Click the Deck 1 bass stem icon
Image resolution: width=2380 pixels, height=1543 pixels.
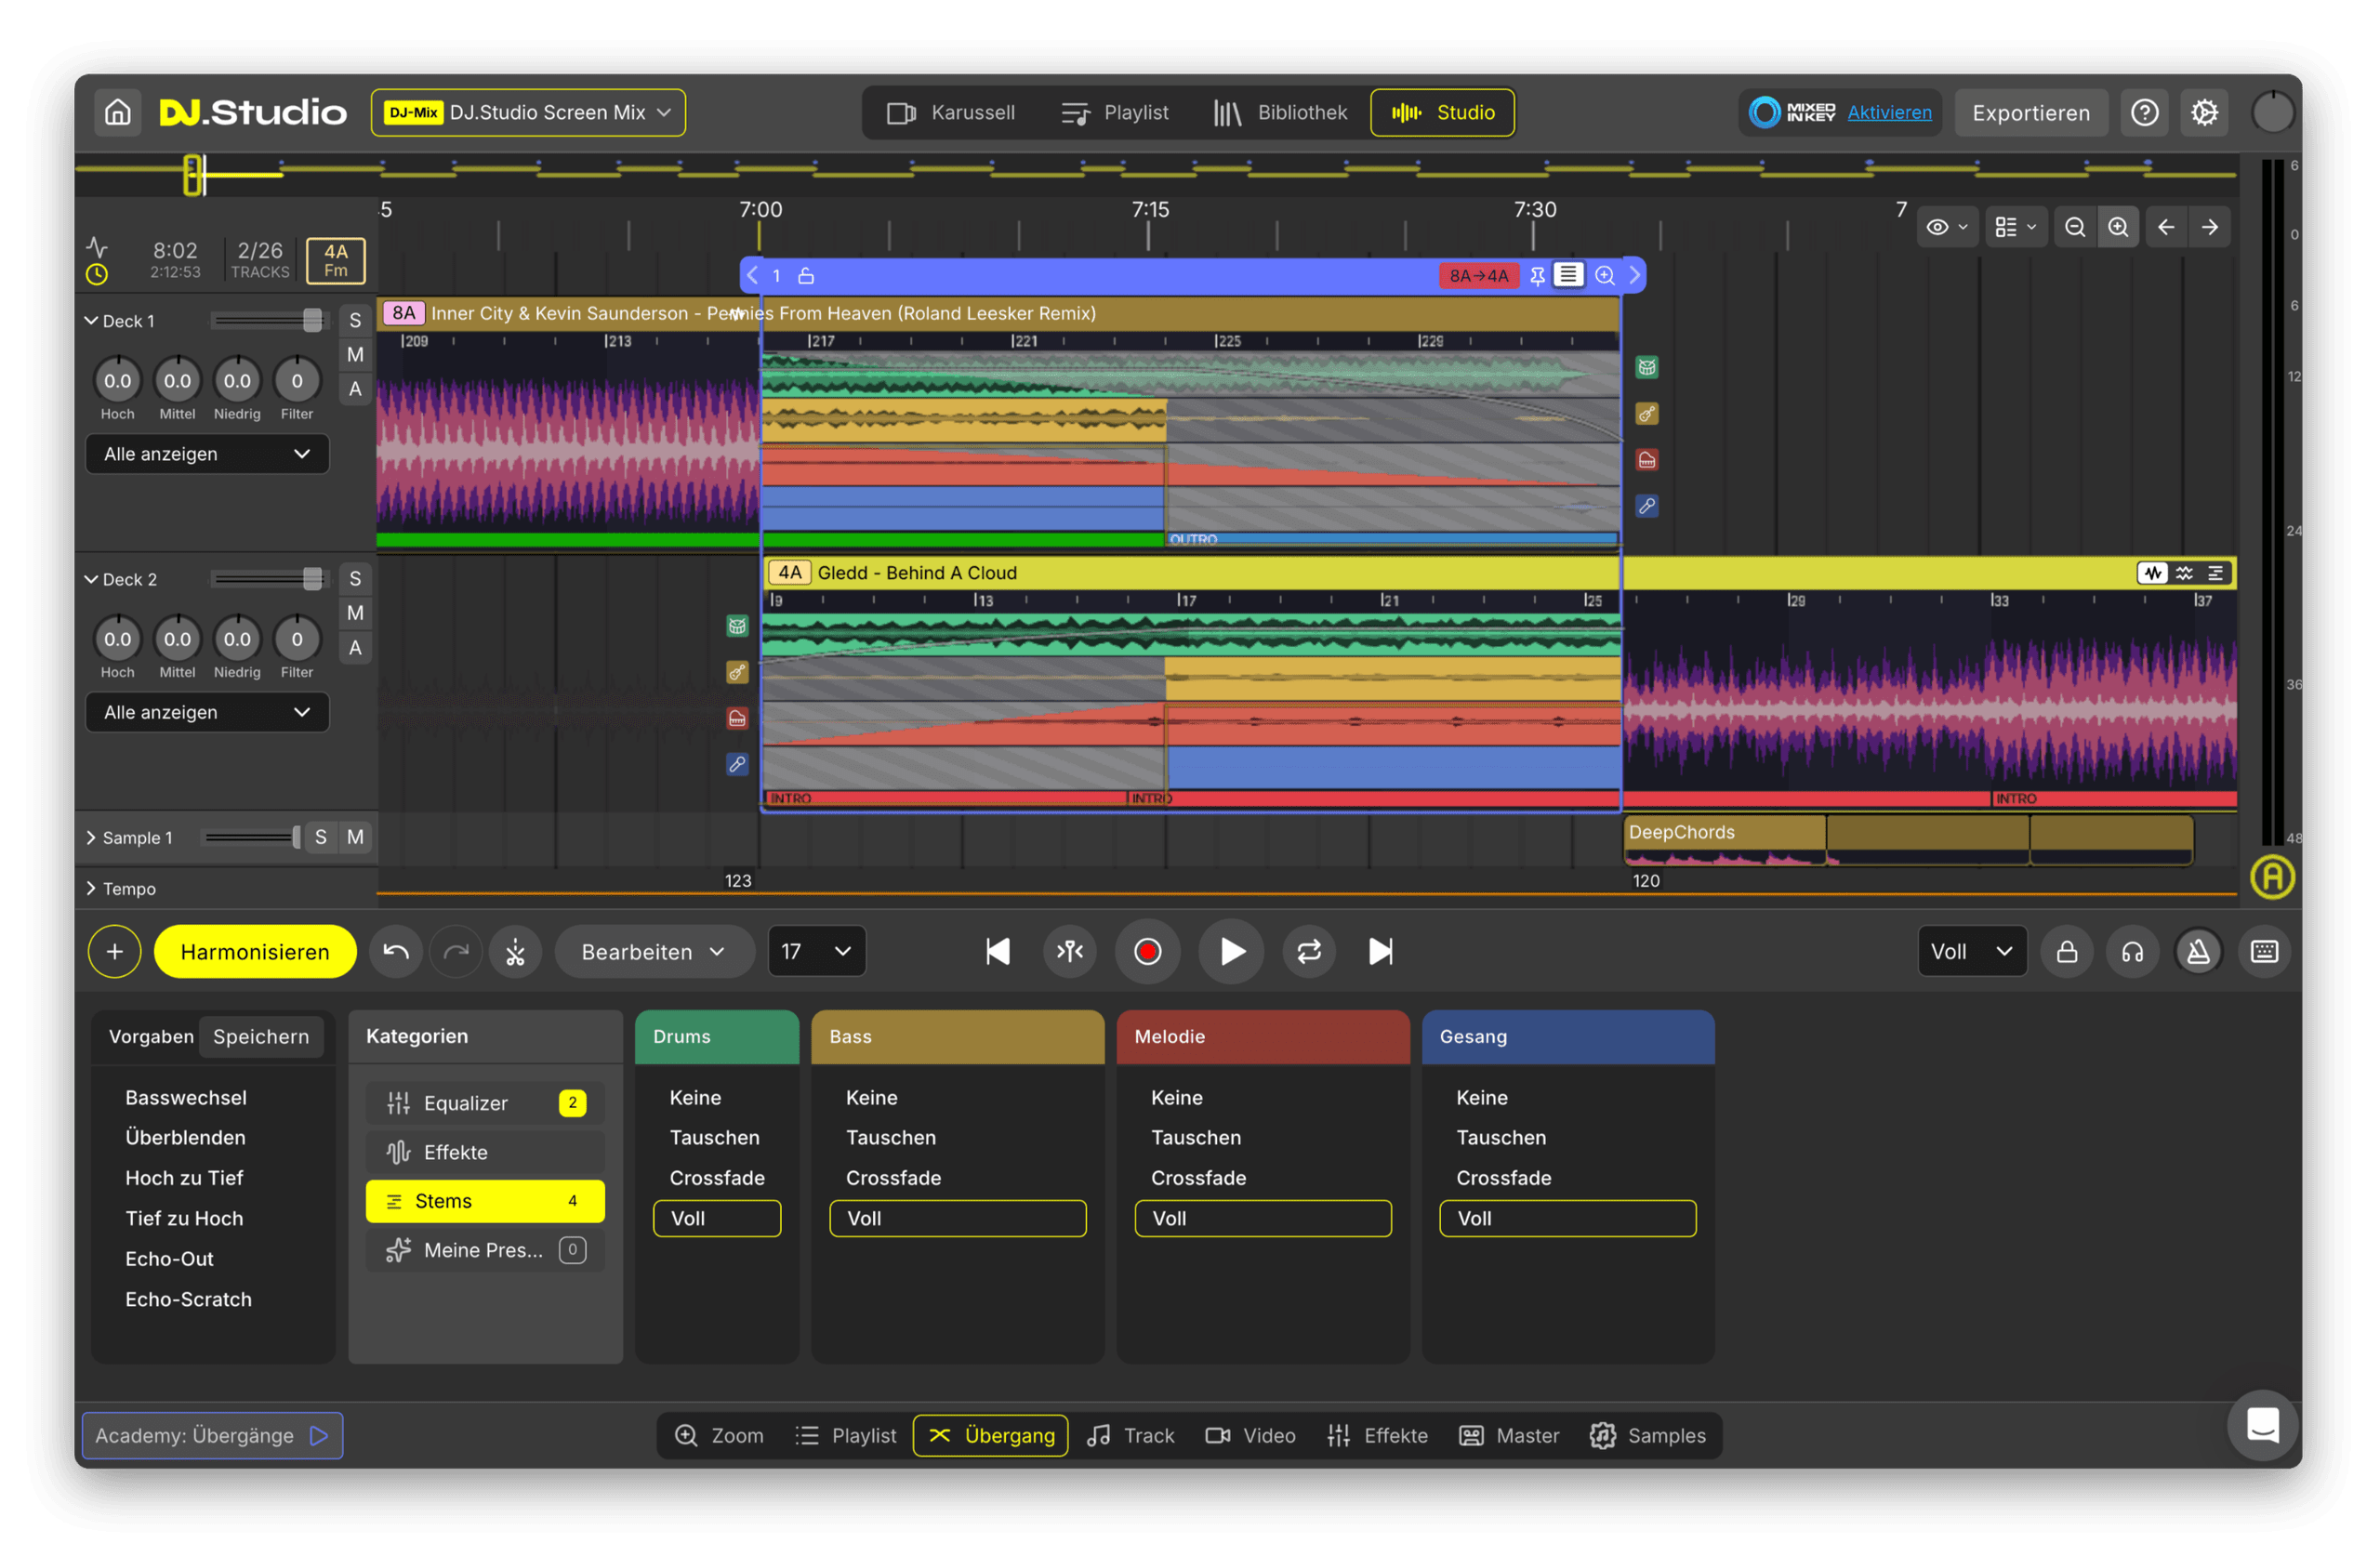pos(1647,413)
